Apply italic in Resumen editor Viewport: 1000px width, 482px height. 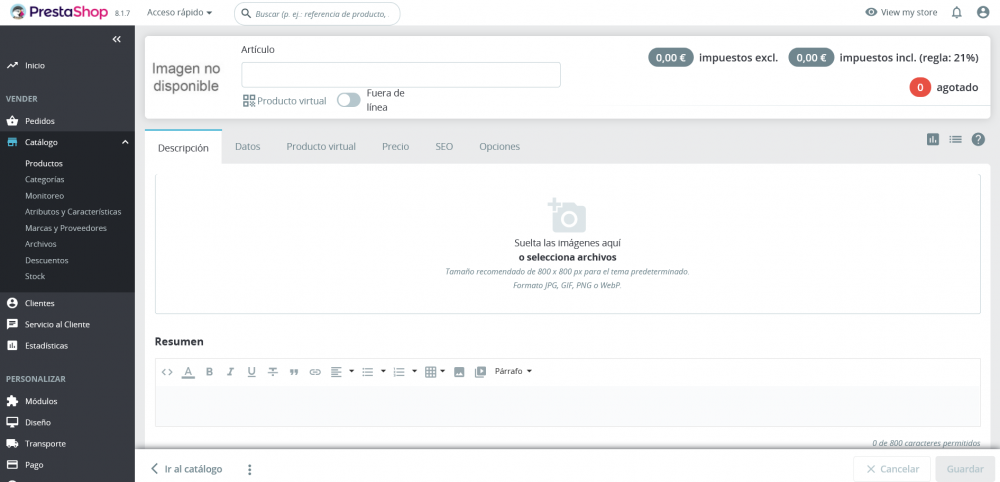(x=230, y=372)
